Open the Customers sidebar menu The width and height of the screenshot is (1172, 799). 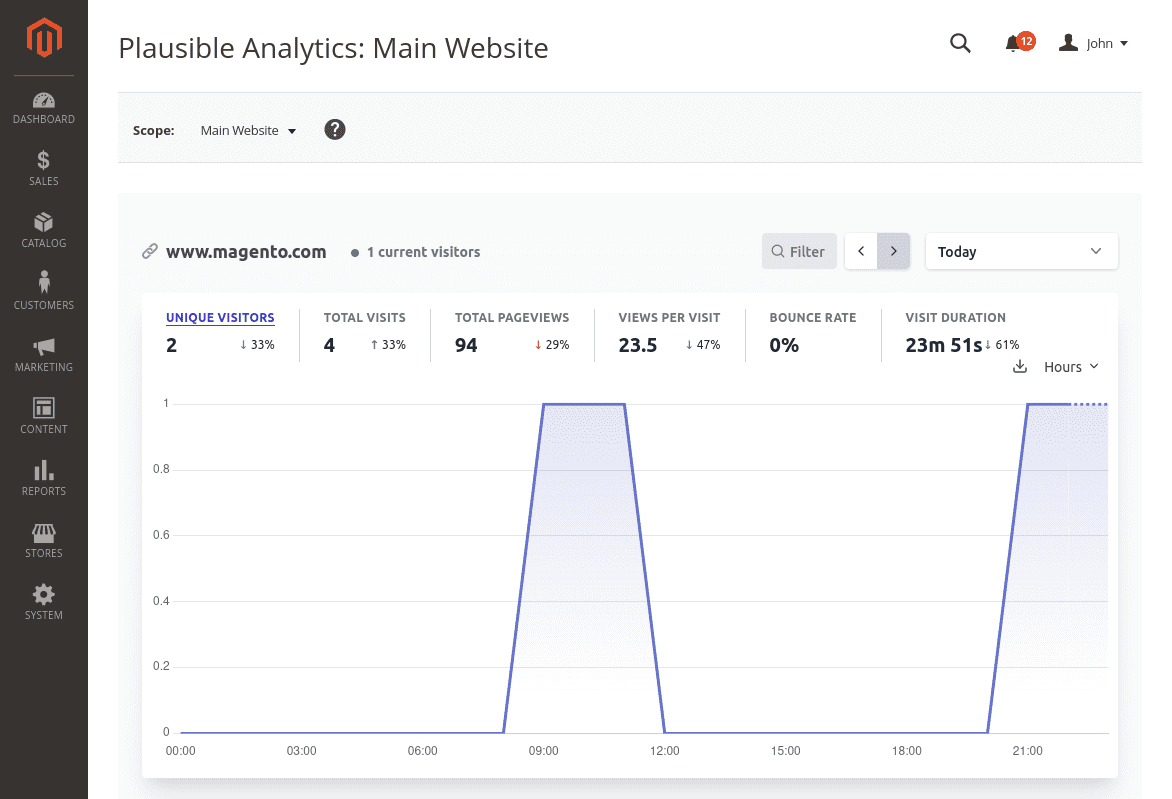click(43, 293)
